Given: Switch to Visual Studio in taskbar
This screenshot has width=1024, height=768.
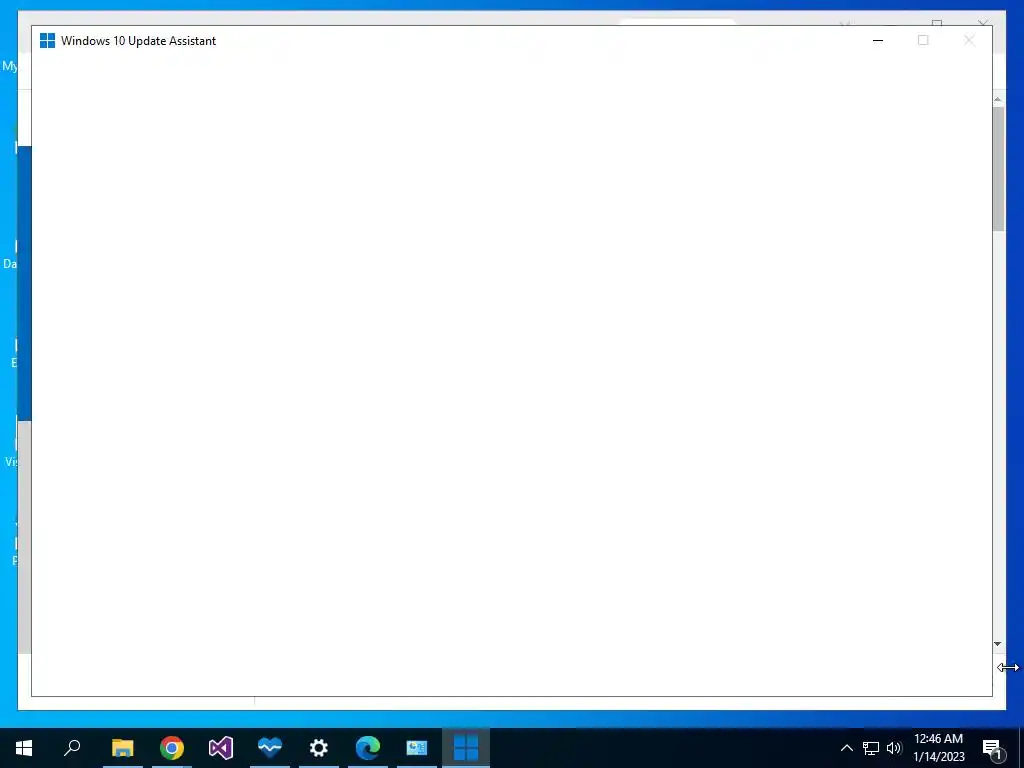Looking at the screenshot, I should (221, 748).
